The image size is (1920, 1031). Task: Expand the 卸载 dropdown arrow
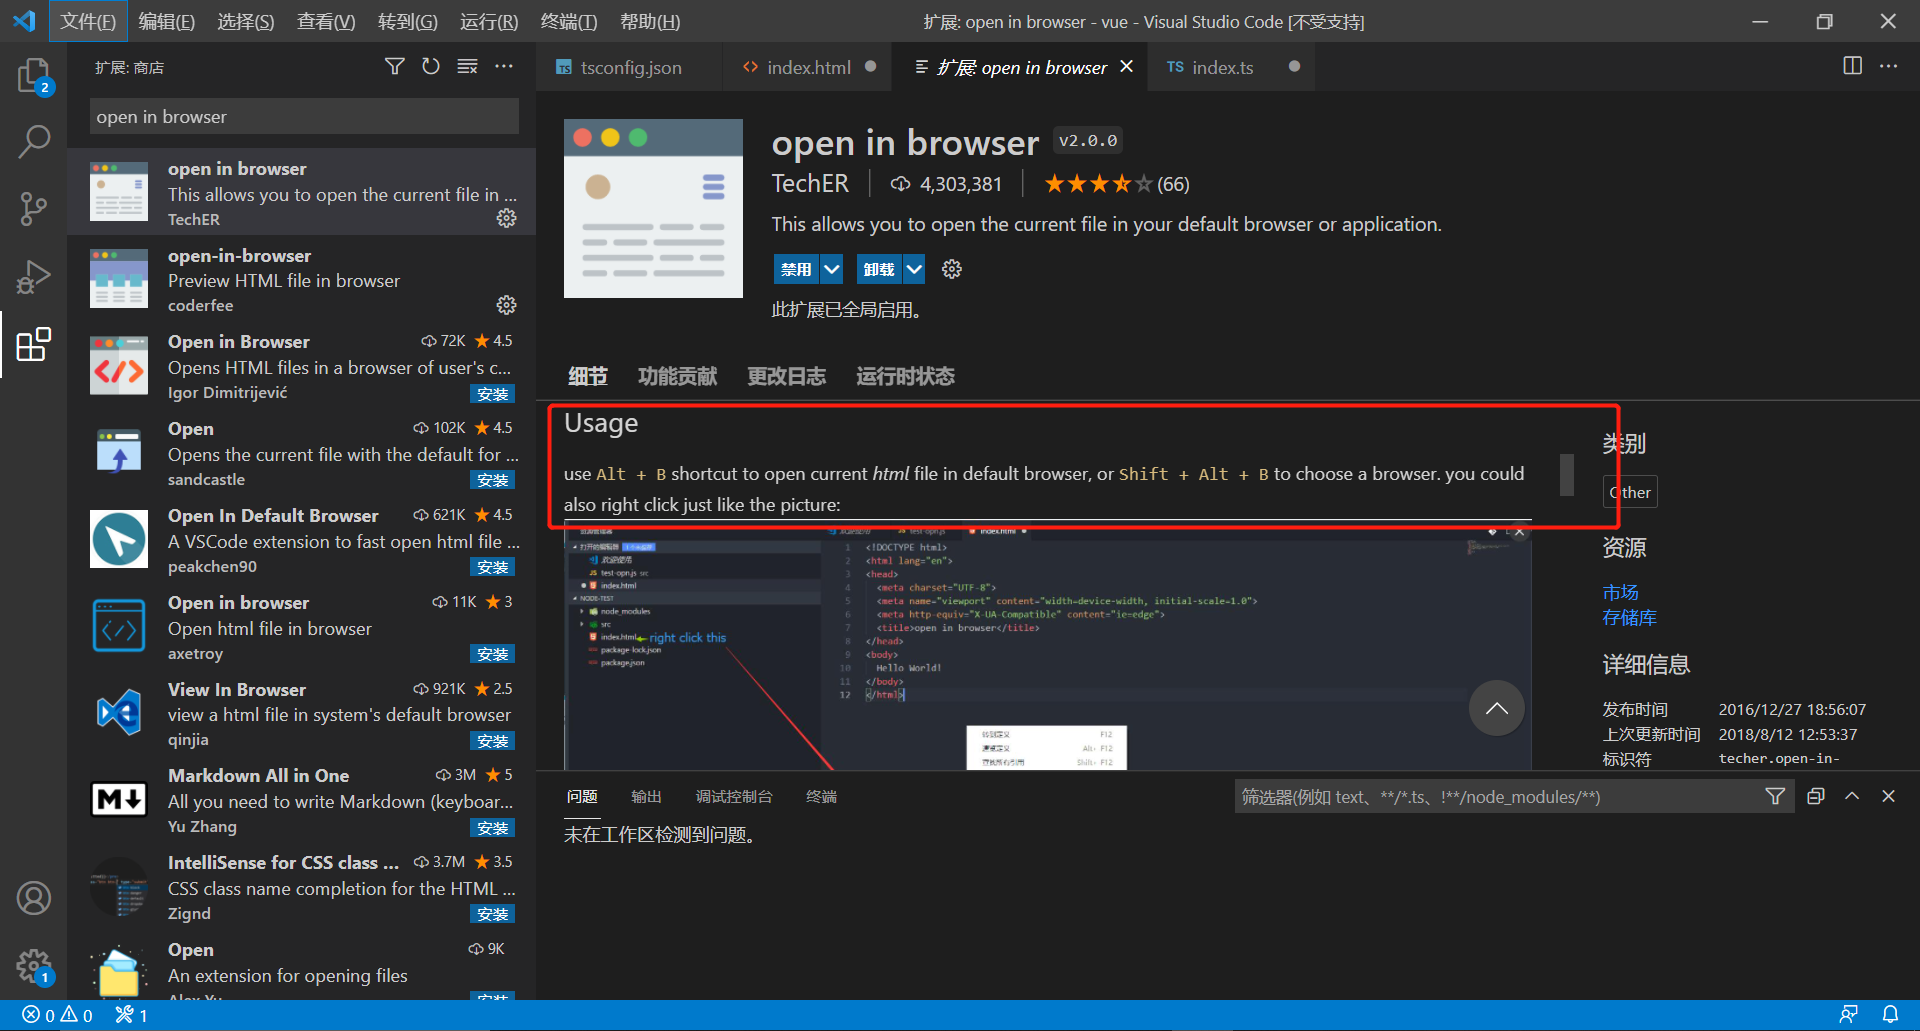pos(914,269)
